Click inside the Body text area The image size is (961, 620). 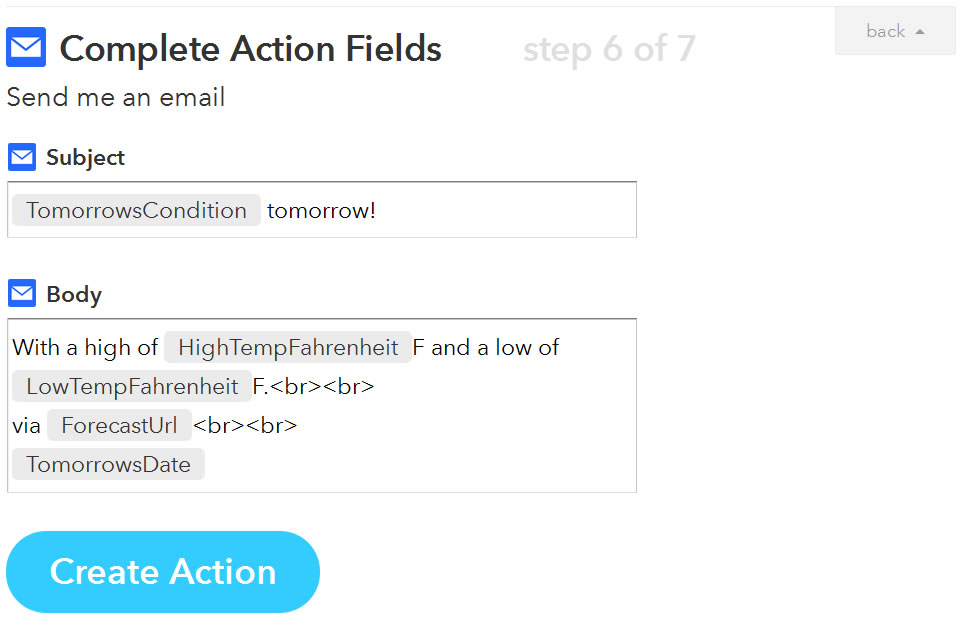322,406
